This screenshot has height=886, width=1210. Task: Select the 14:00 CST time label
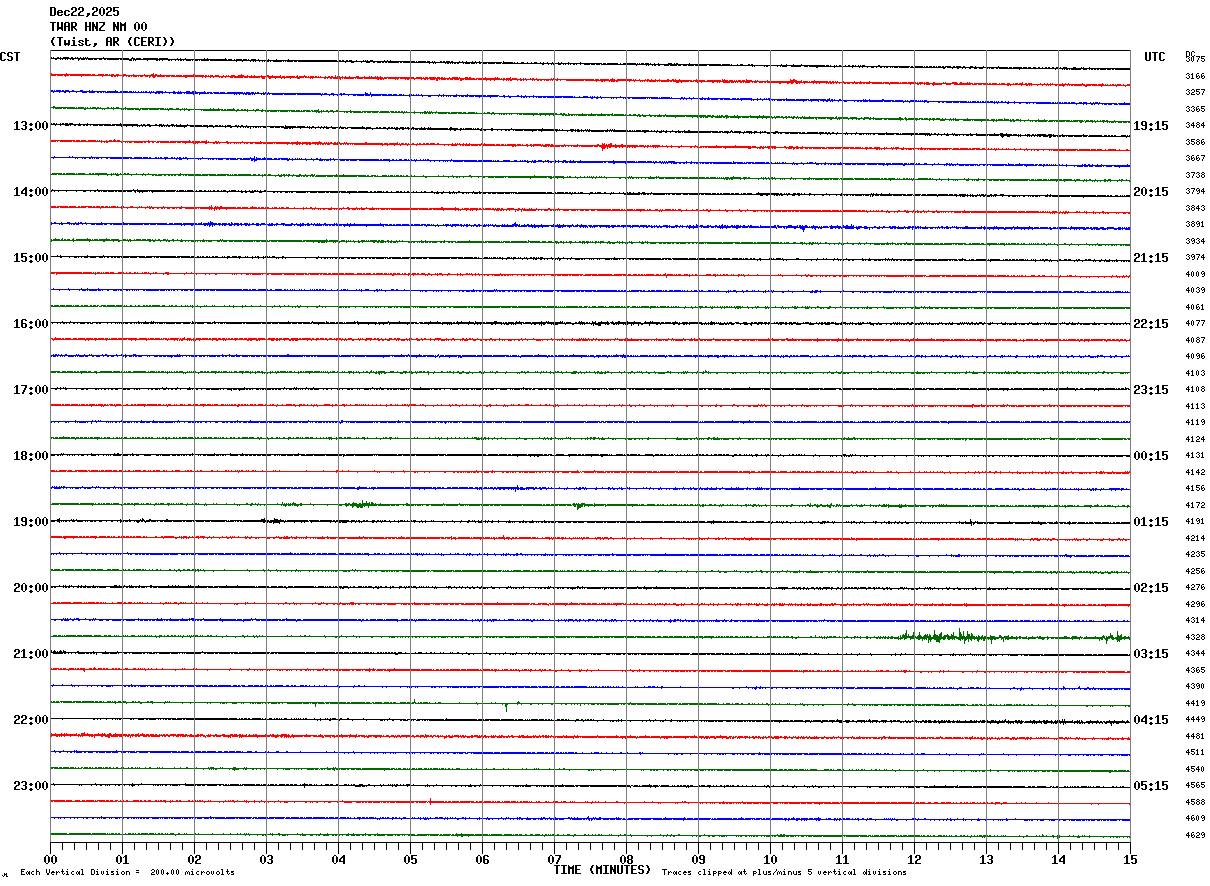(31, 192)
